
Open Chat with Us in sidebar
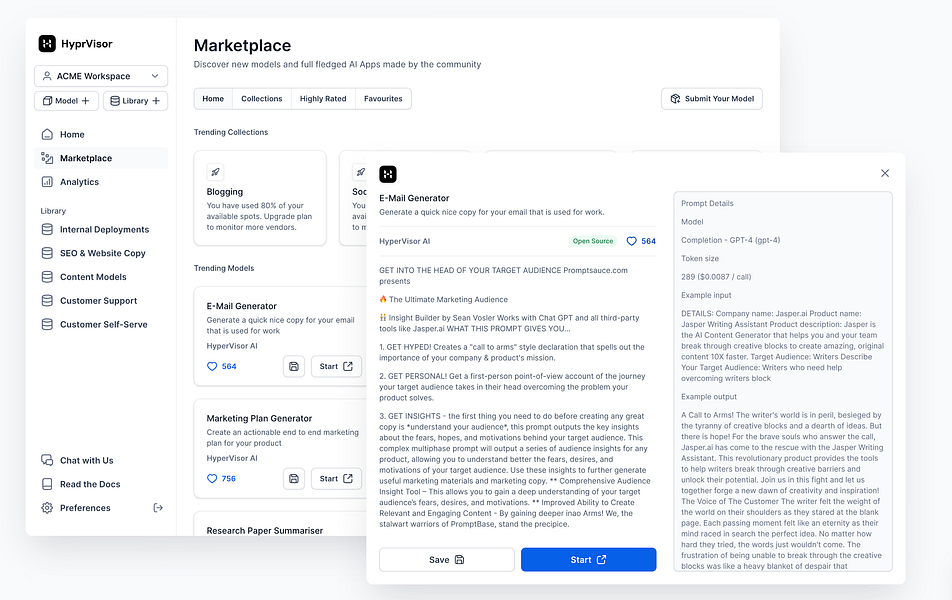click(86, 461)
